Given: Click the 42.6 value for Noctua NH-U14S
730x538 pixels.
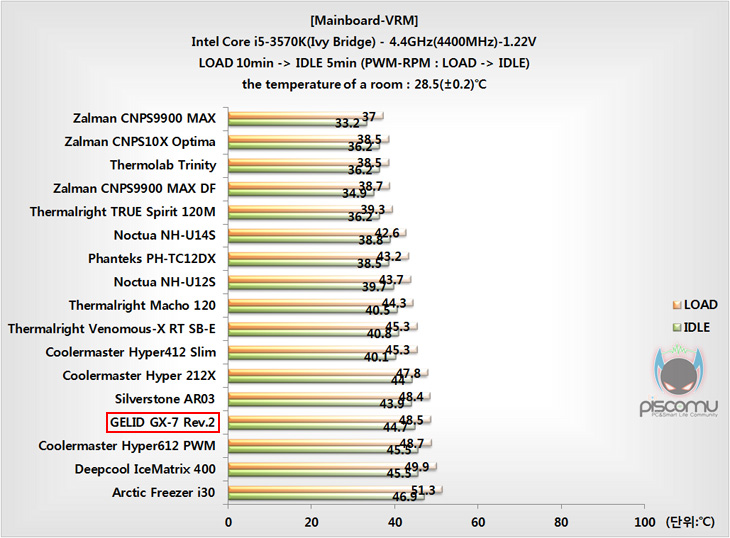Looking at the screenshot, I should 387,233.
